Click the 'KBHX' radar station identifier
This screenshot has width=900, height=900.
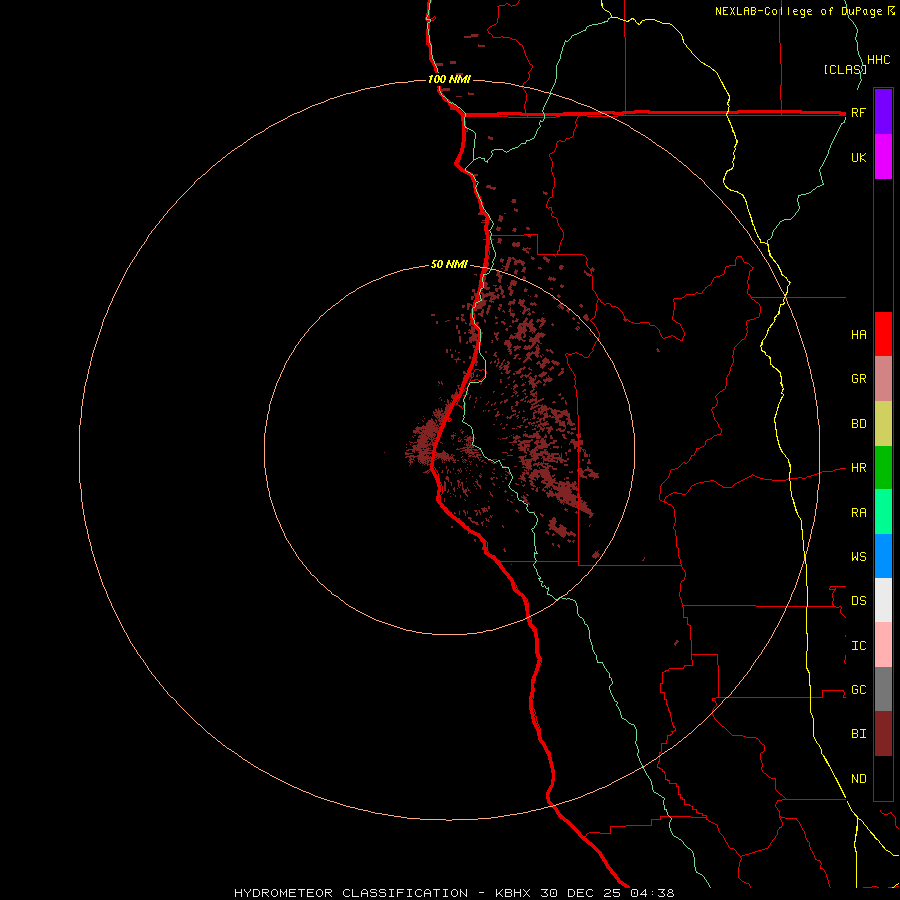pyautogui.click(x=514, y=893)
